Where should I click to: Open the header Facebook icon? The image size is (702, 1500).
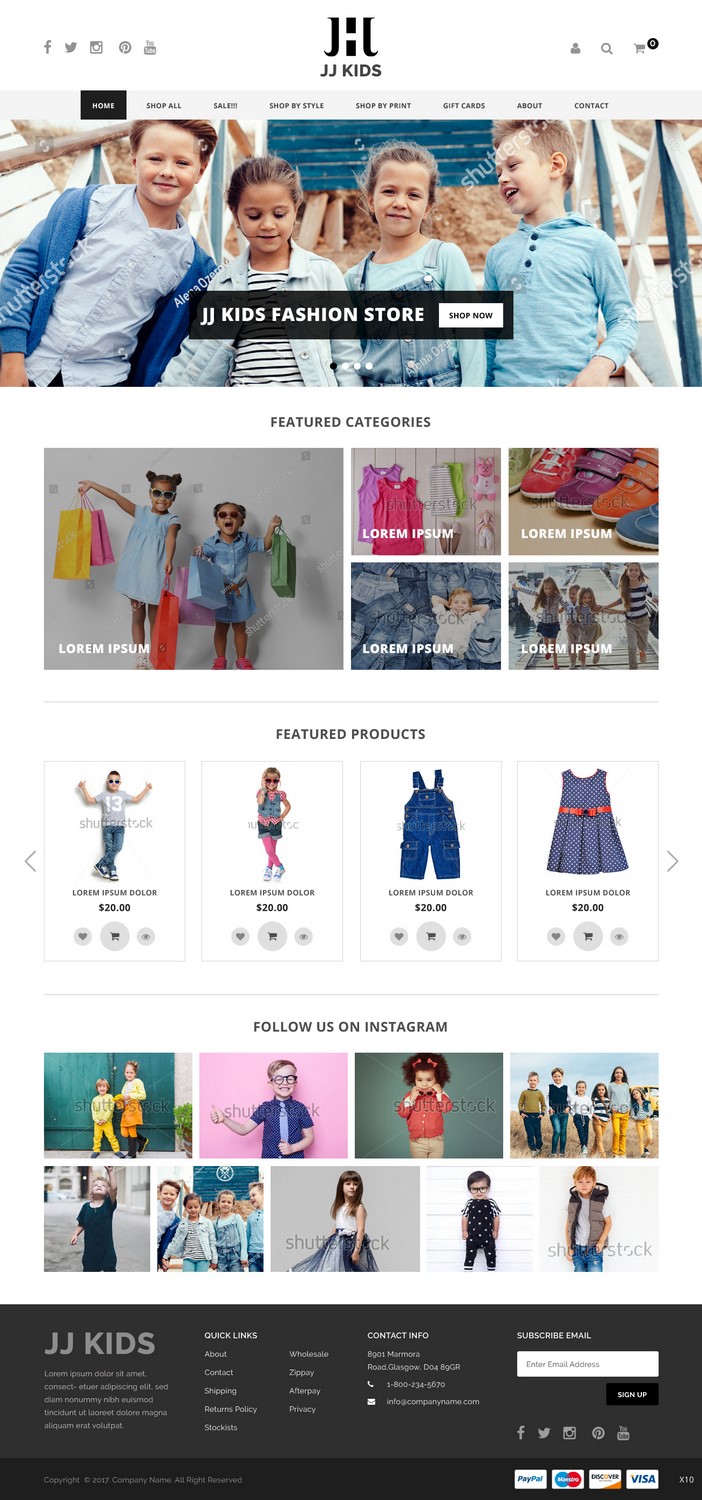(47, 47)
